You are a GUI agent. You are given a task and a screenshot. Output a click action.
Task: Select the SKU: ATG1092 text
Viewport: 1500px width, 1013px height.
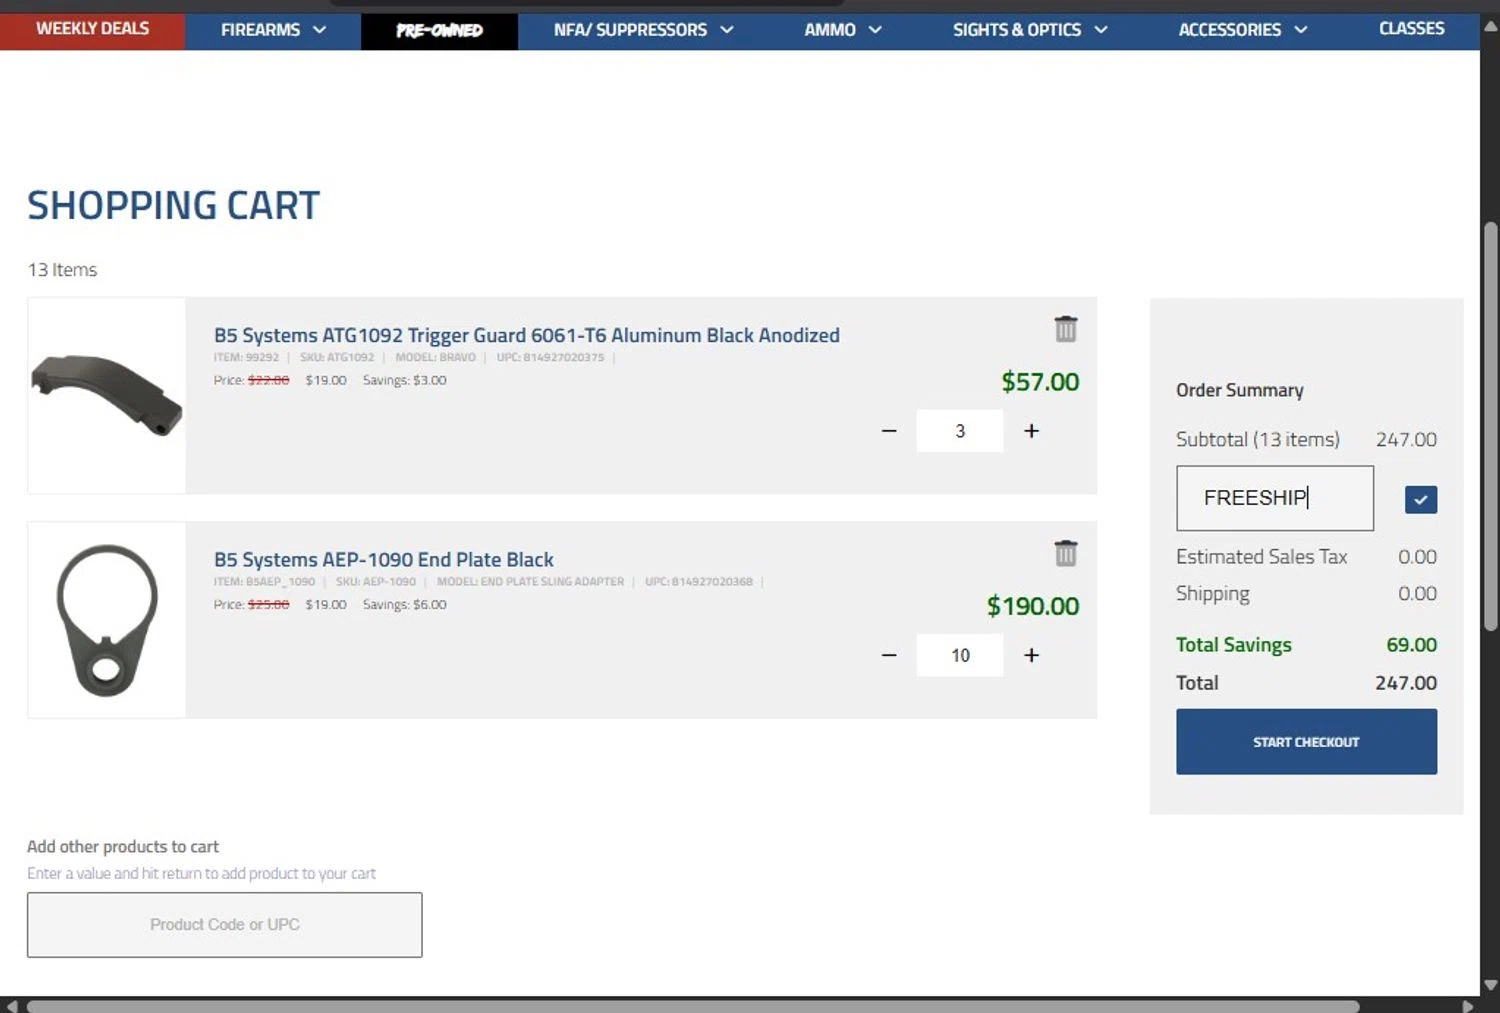pos(337,357)
